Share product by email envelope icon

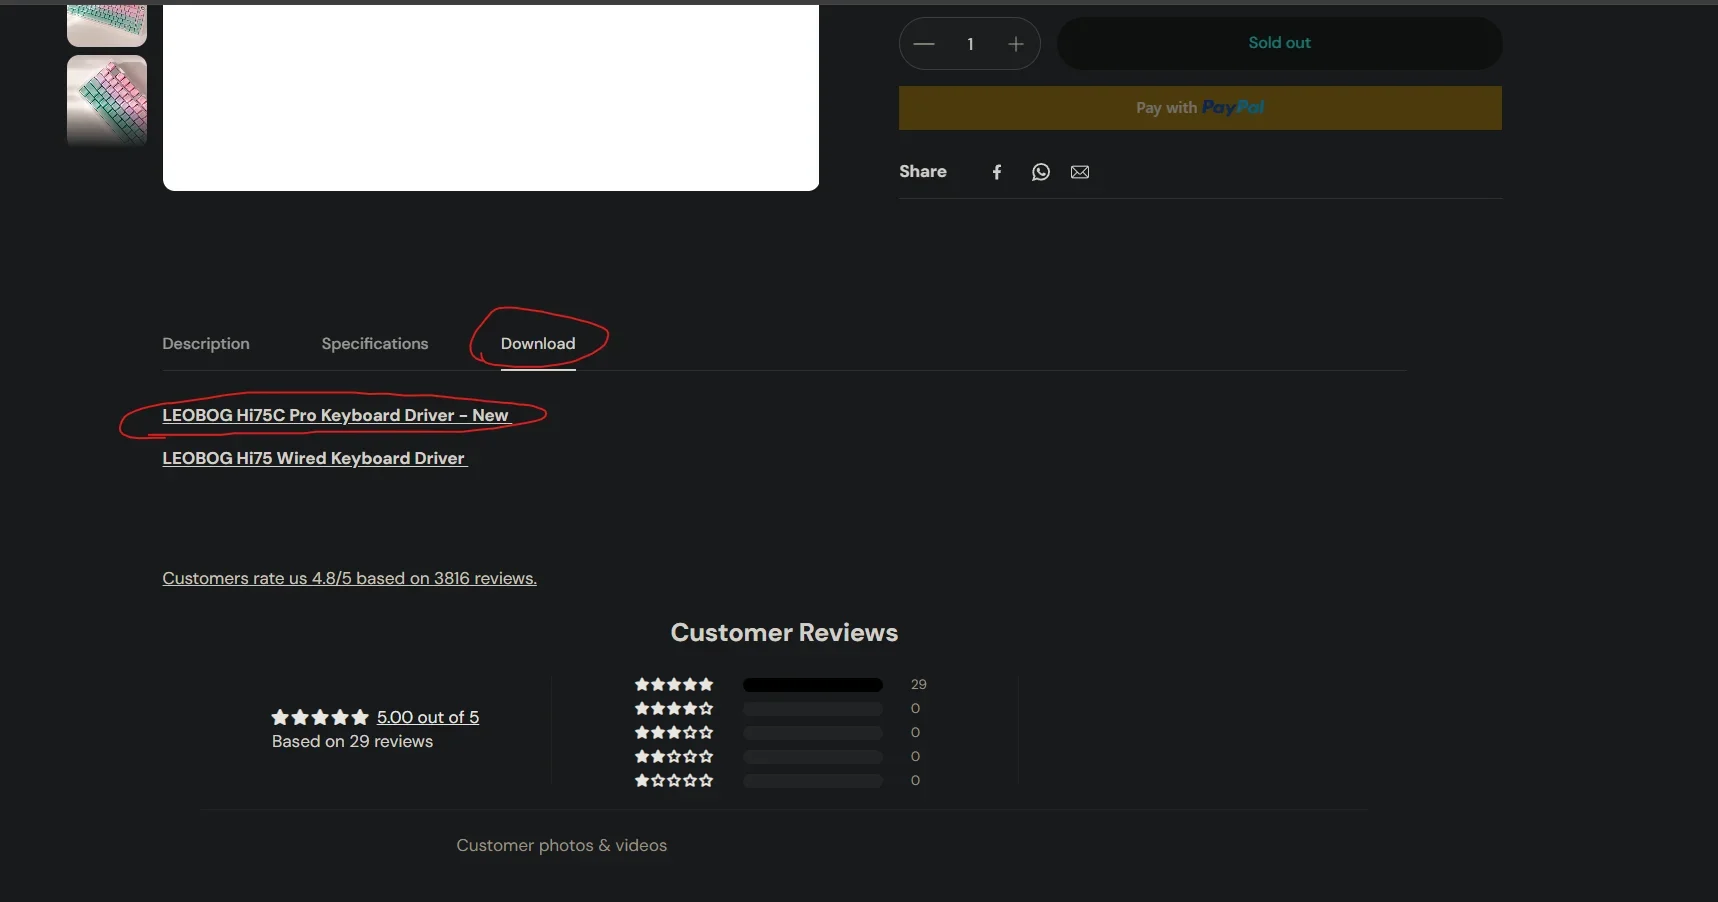tap(1080, 172)
